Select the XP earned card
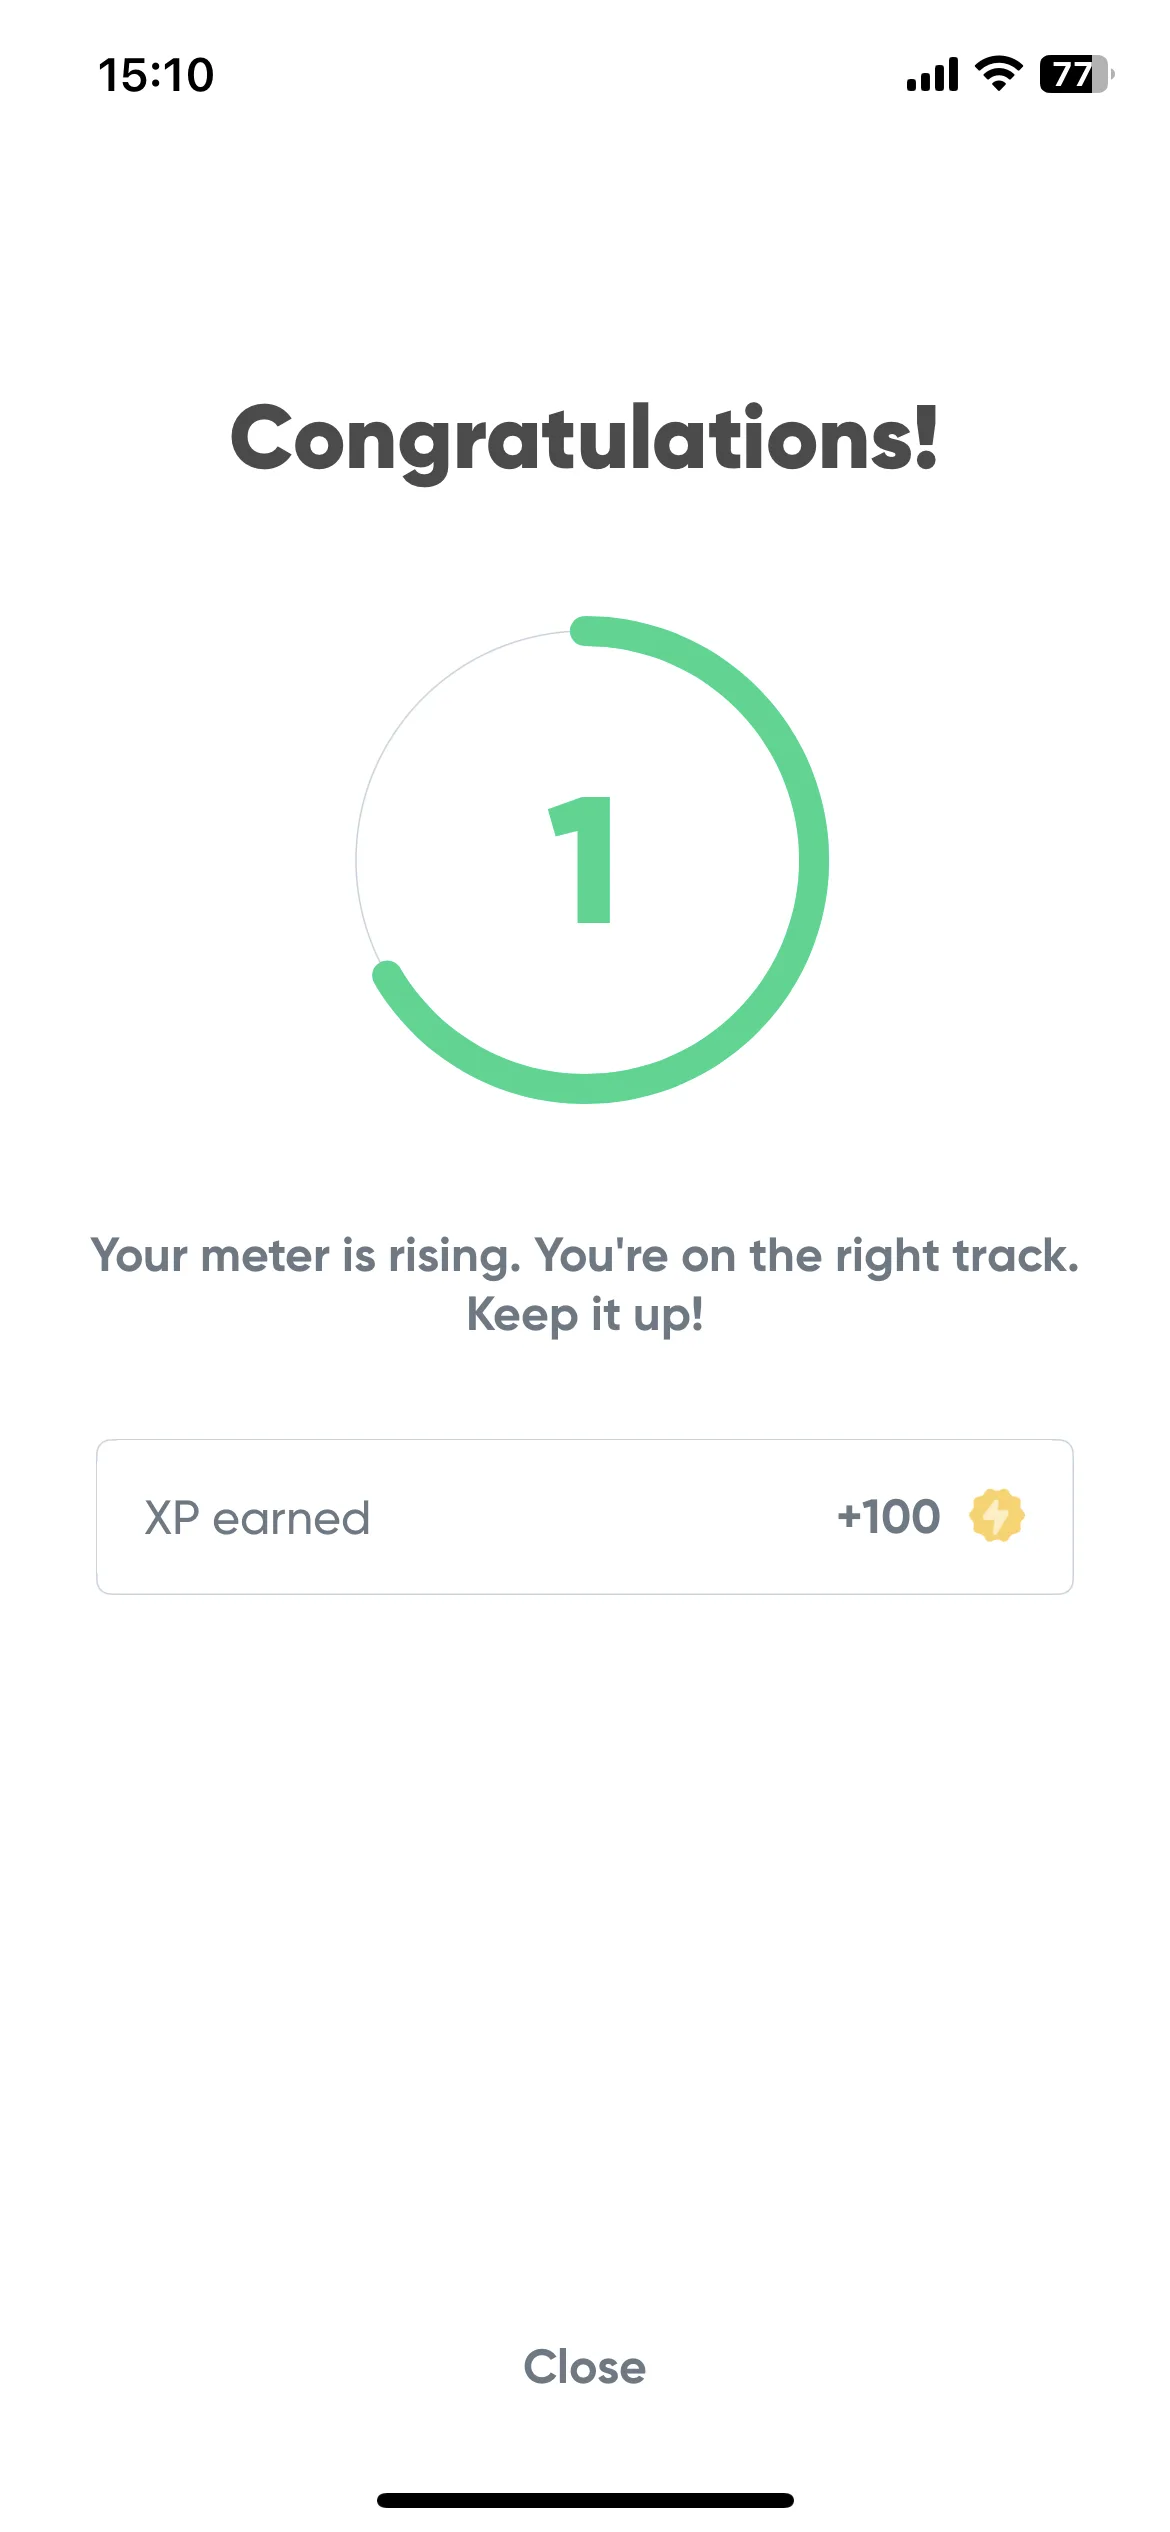 click(x=585, y=1517)
